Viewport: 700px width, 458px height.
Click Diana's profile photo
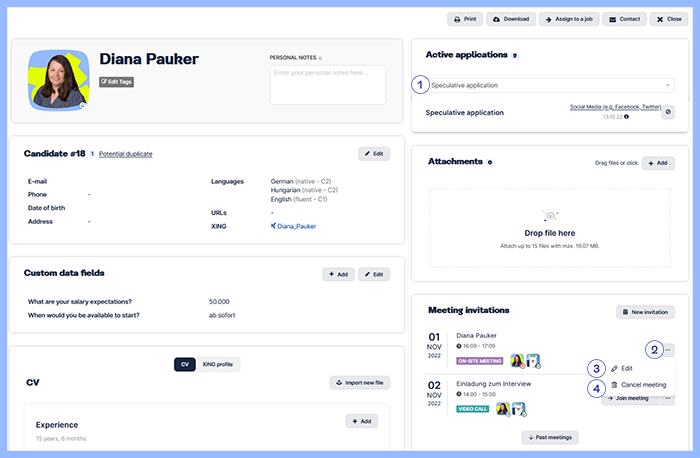[59, 79]
